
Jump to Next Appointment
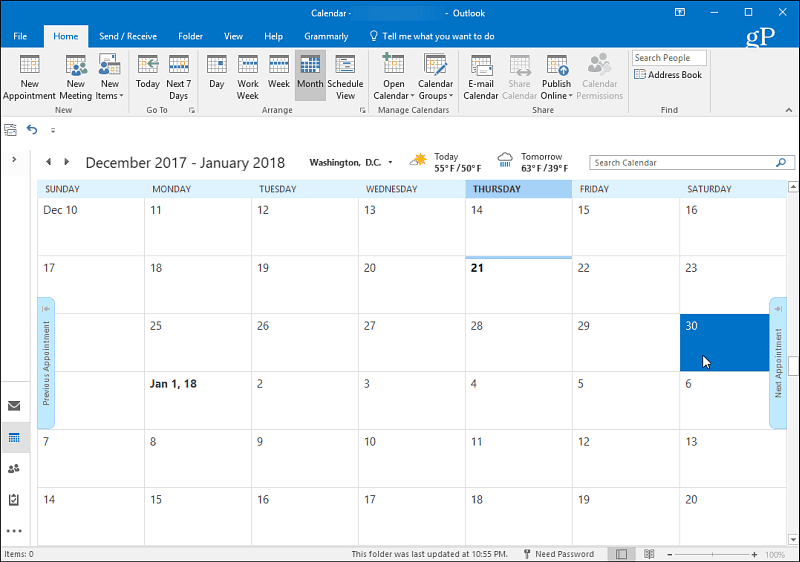[778, 363]
